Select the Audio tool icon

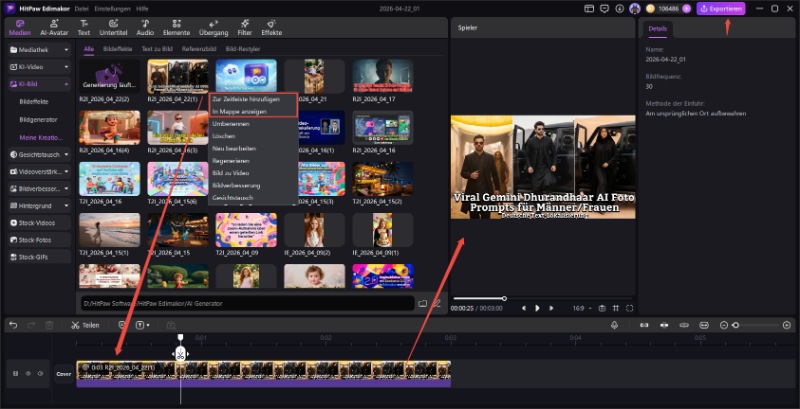[x=145, y=27]
